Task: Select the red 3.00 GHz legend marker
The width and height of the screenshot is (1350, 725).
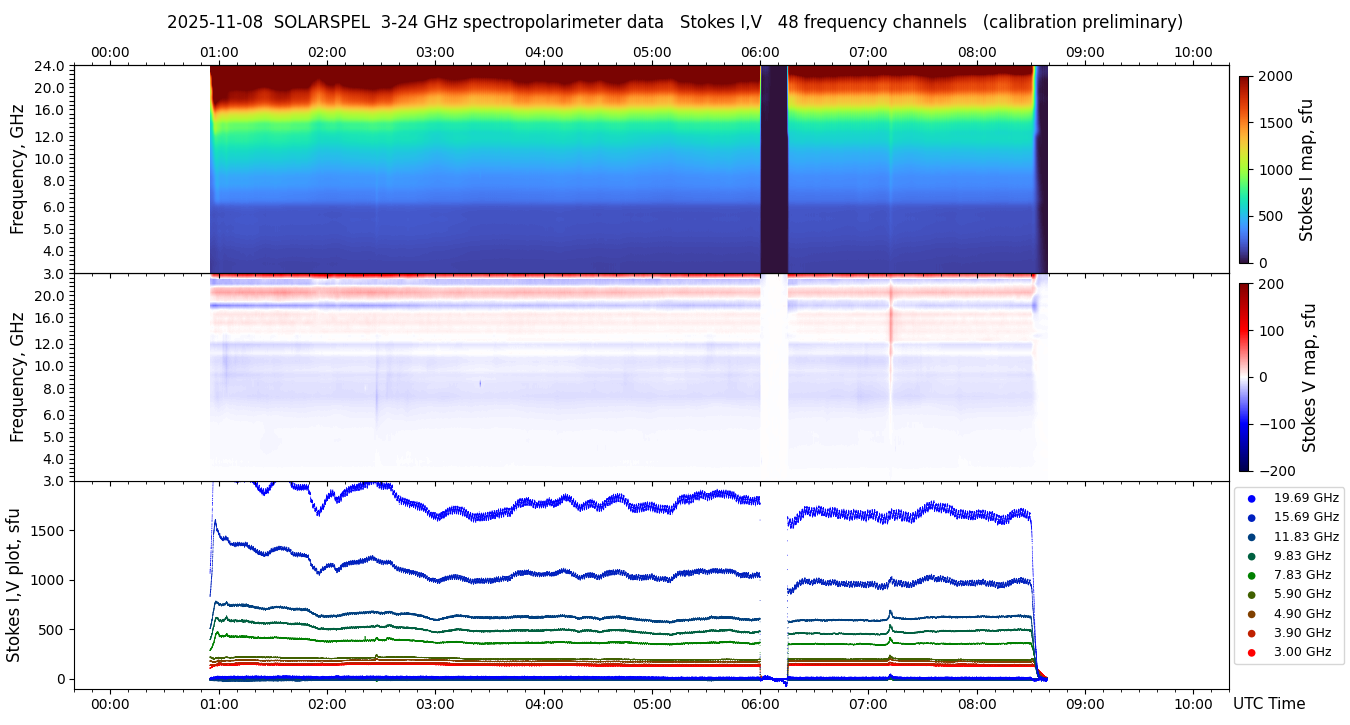Action: pos(1251,652)
